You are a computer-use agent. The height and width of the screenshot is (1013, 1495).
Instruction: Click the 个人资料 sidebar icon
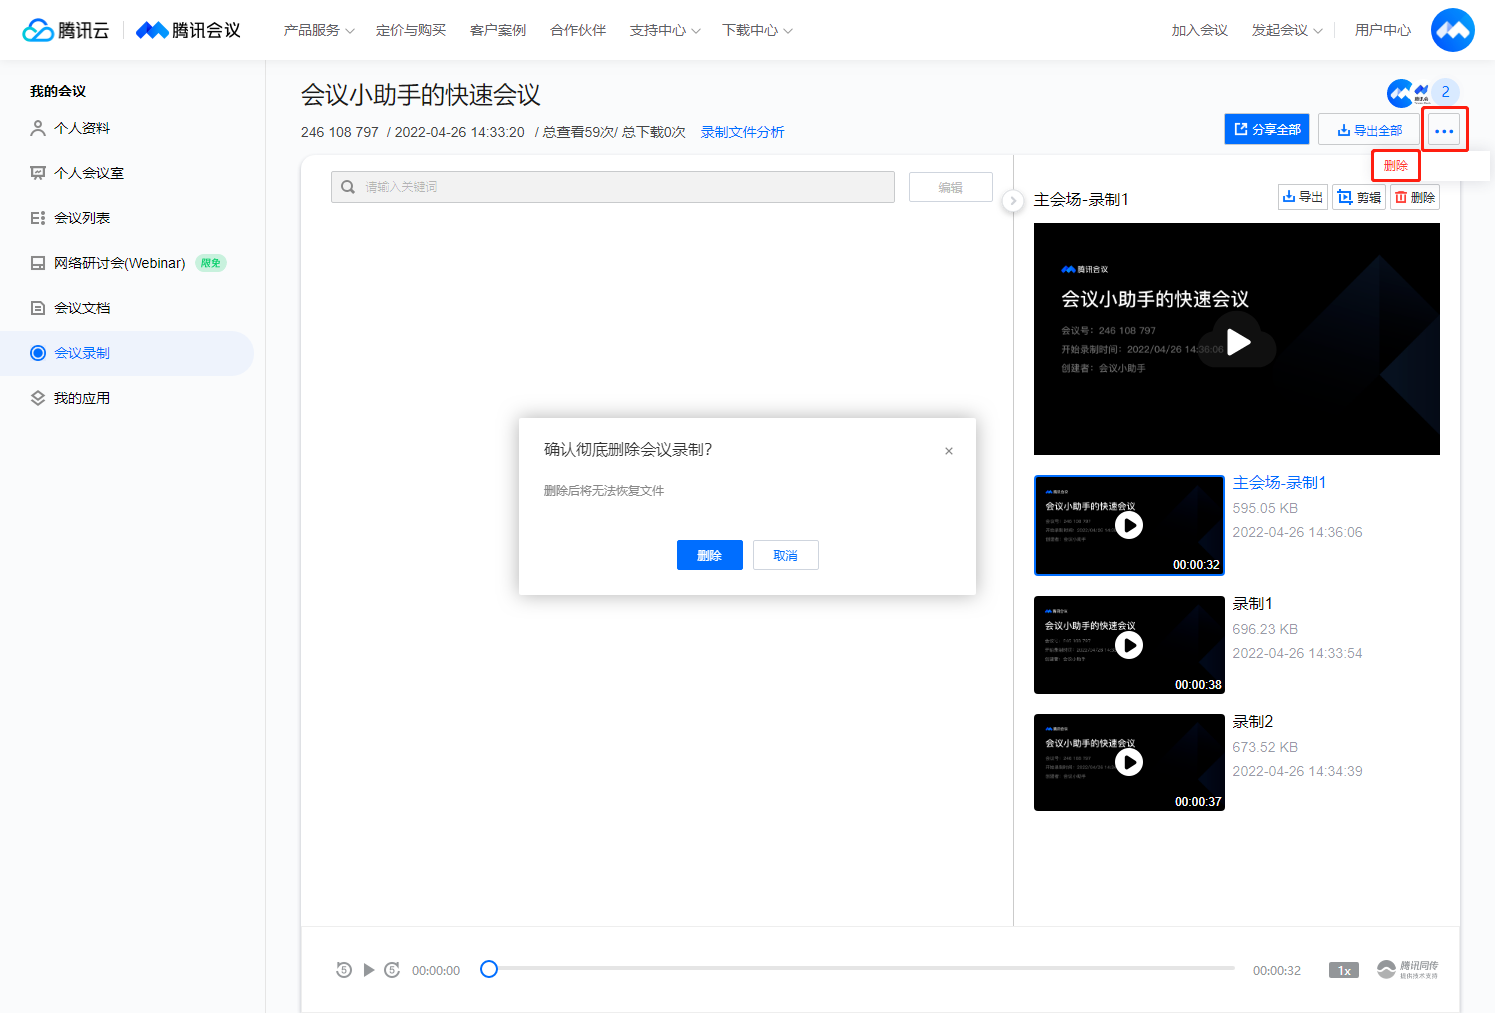pos(38,128)
